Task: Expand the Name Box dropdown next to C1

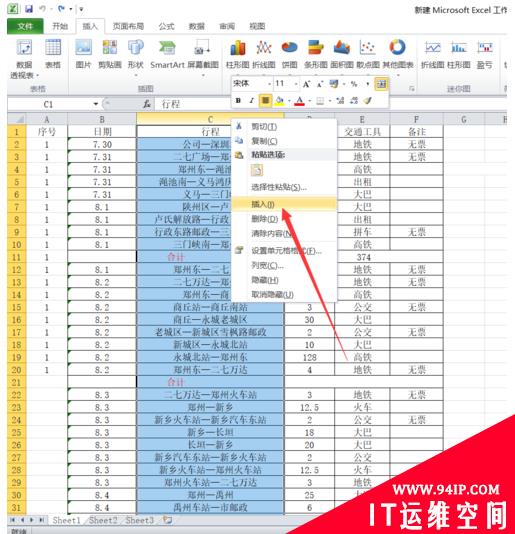Action: point(96,104)
